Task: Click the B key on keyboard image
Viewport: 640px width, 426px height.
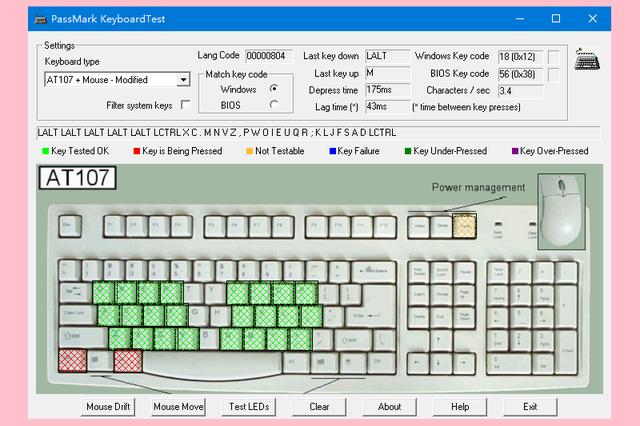Action: click(x=209, y=338)
